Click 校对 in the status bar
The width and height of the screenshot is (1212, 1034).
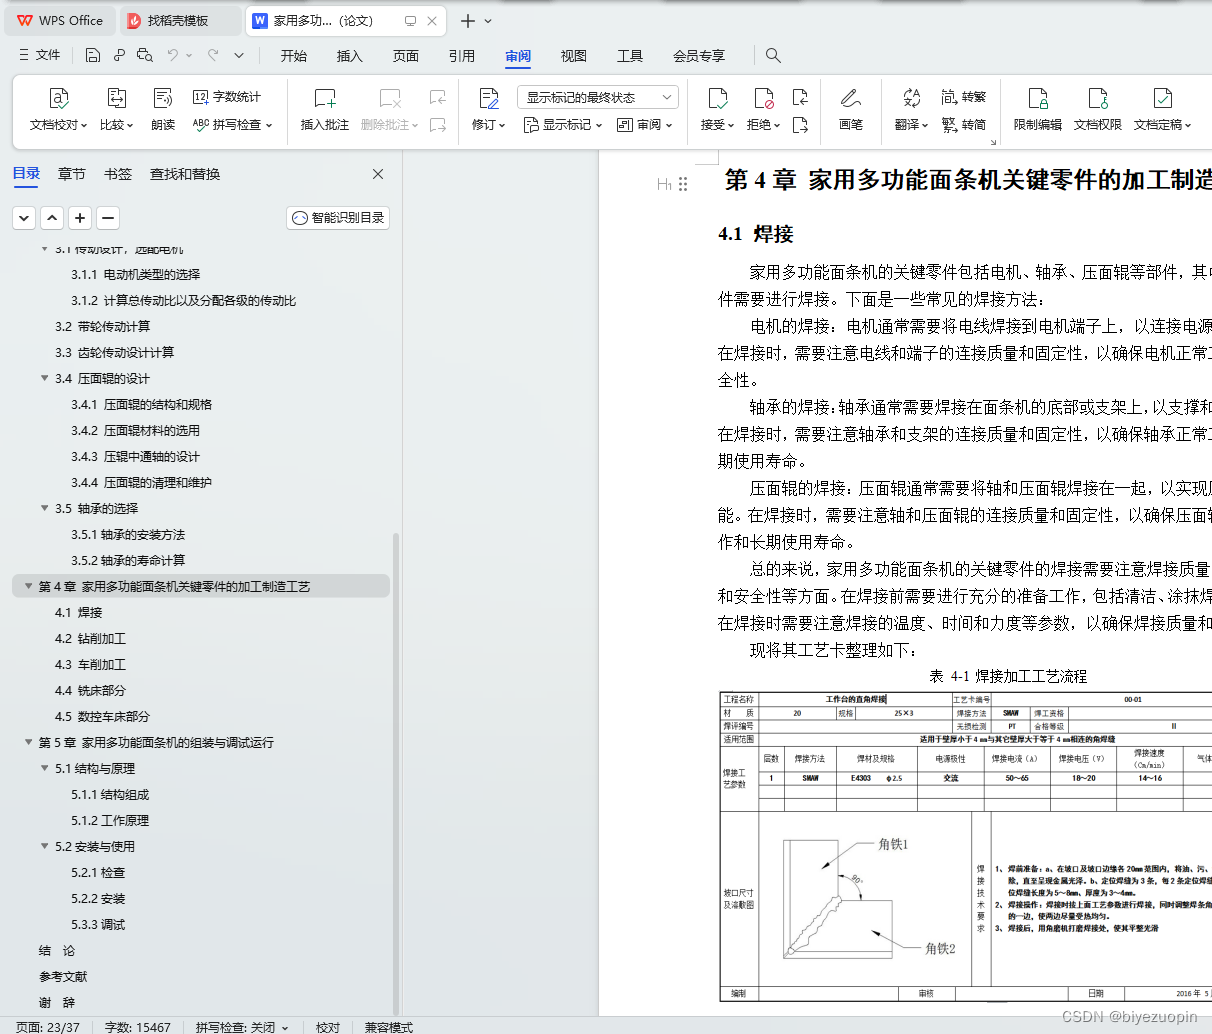pos(328,1027)
